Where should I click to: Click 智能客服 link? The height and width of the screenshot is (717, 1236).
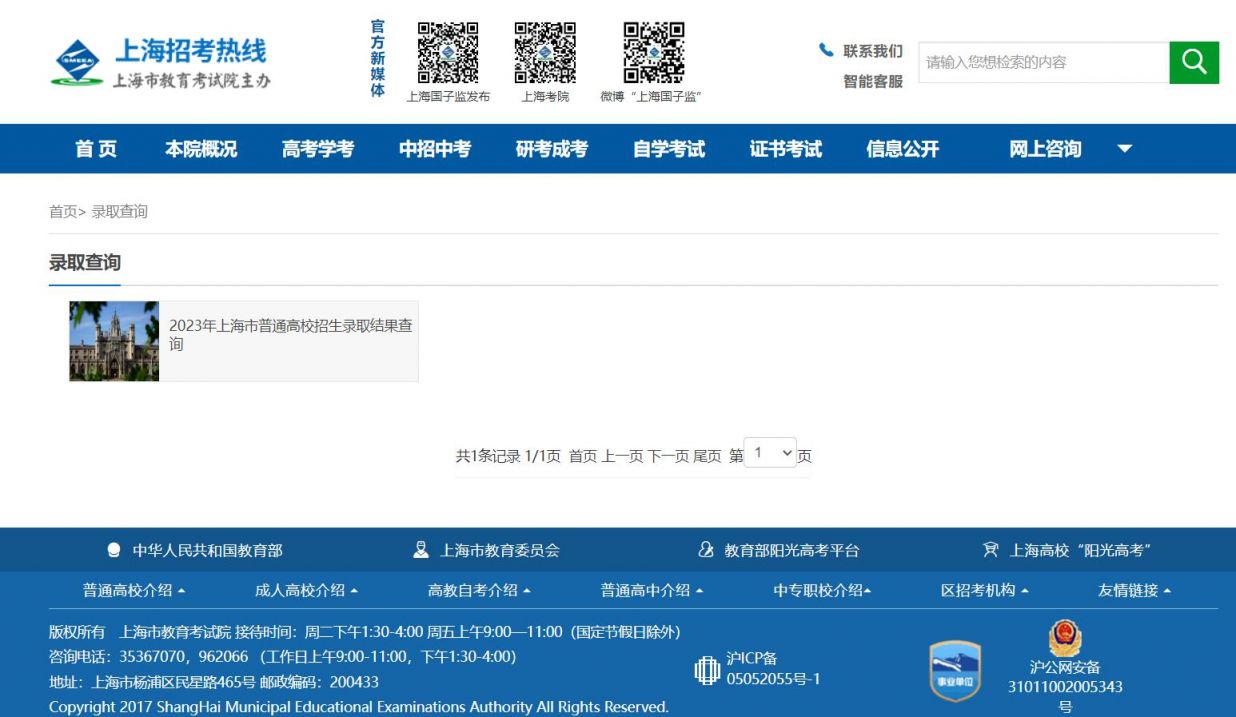(x=873, y=82)
